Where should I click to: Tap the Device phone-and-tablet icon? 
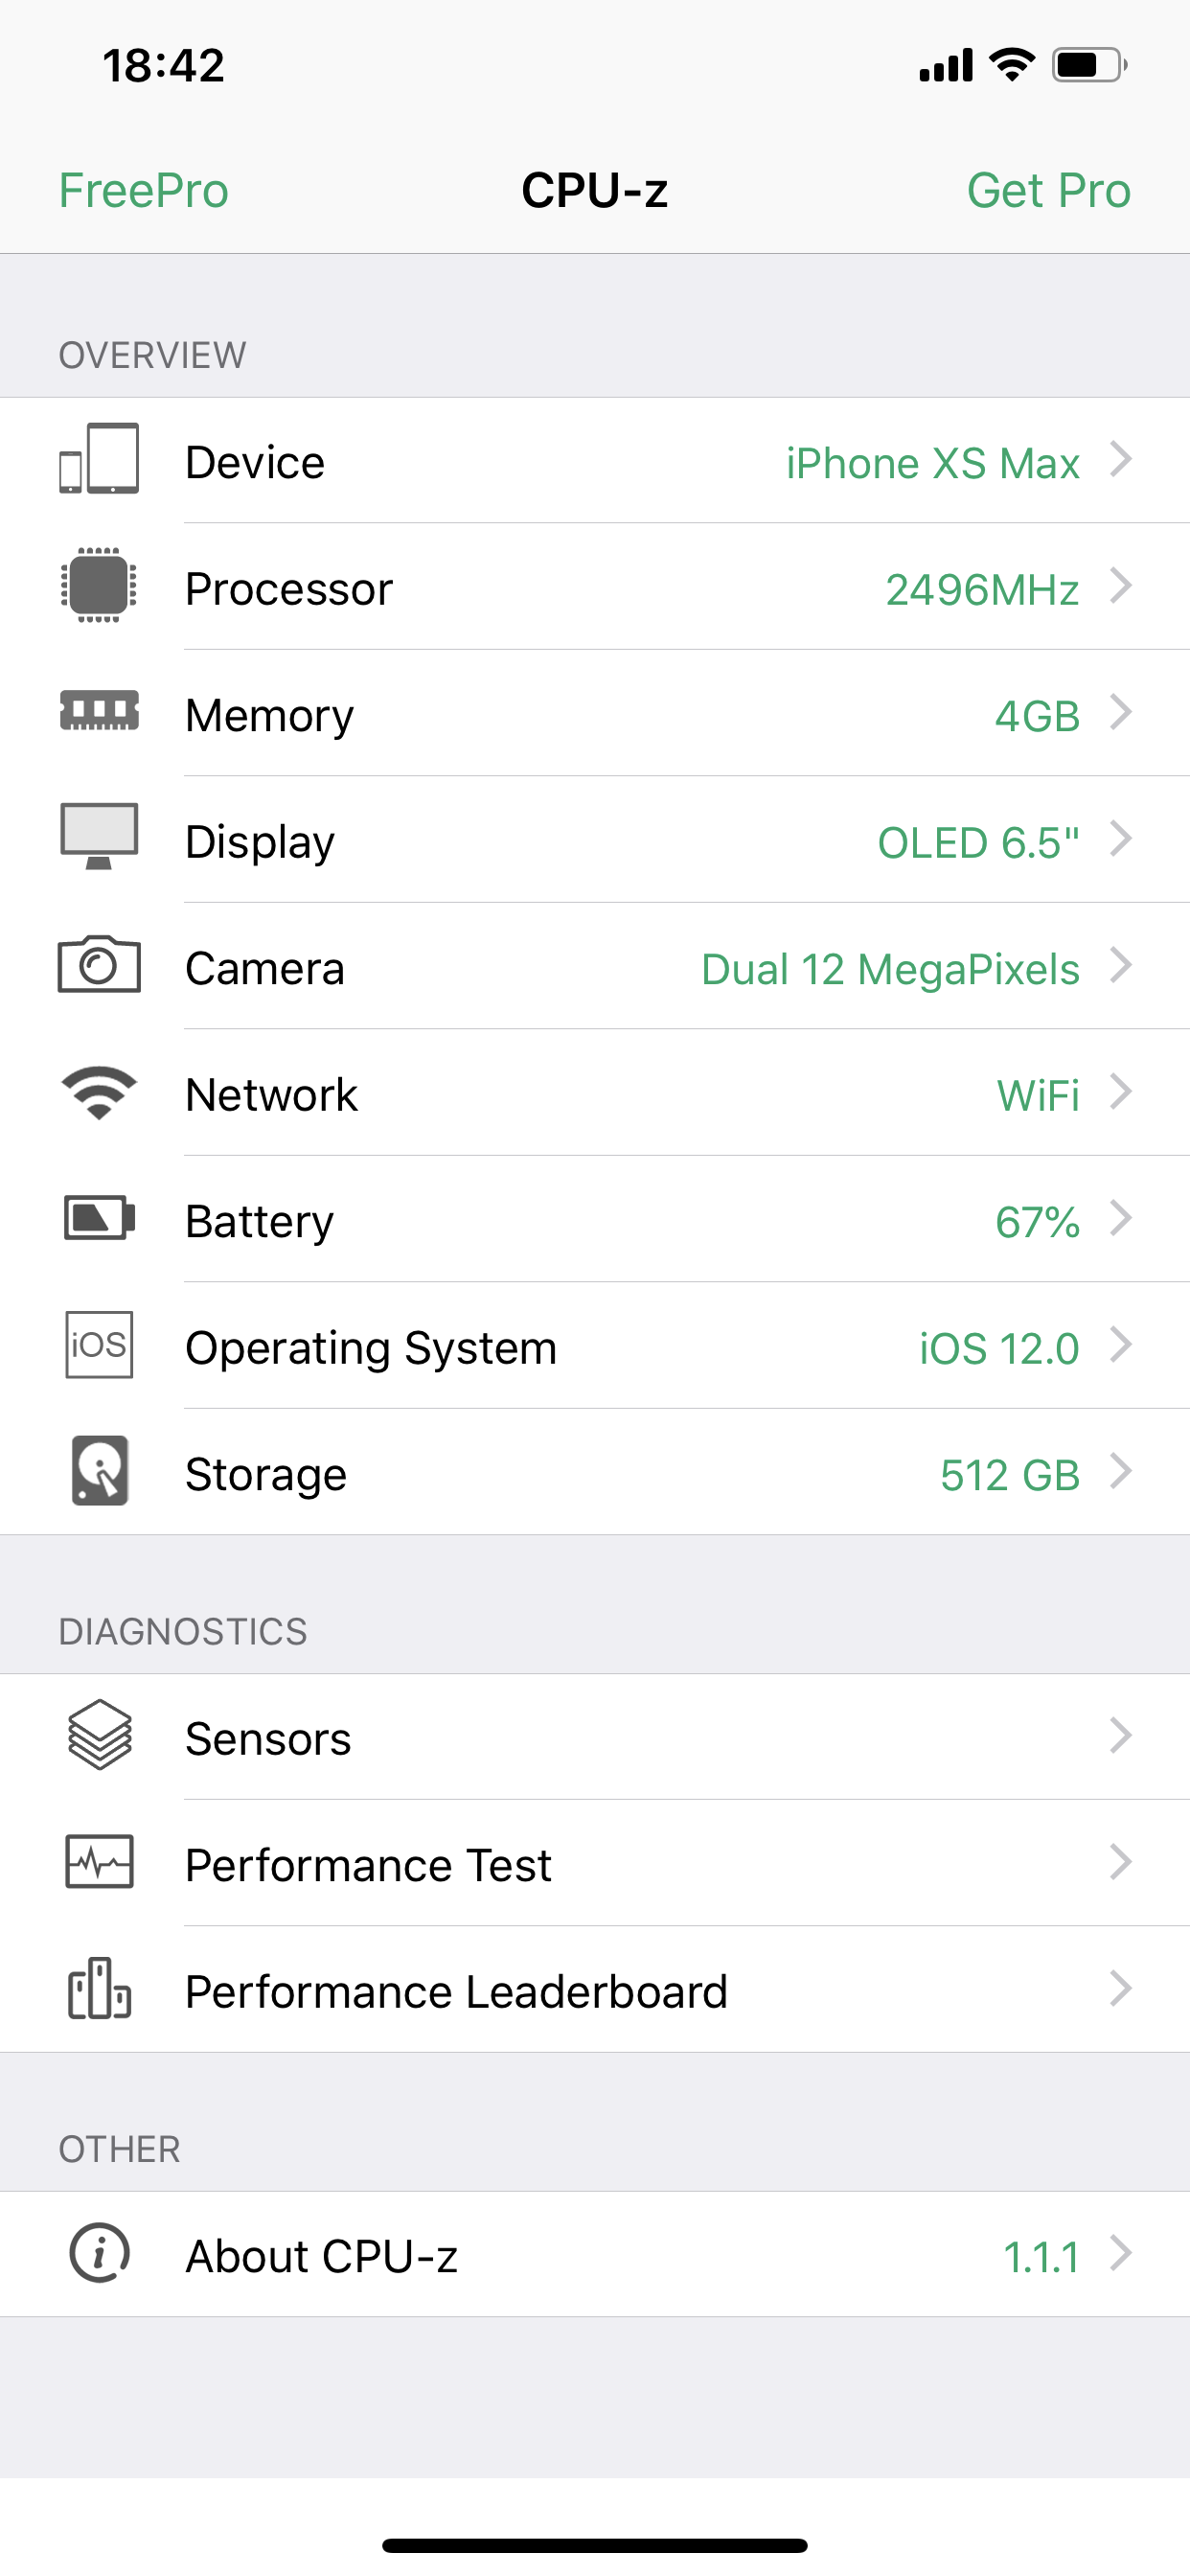[x=98, y=460]
